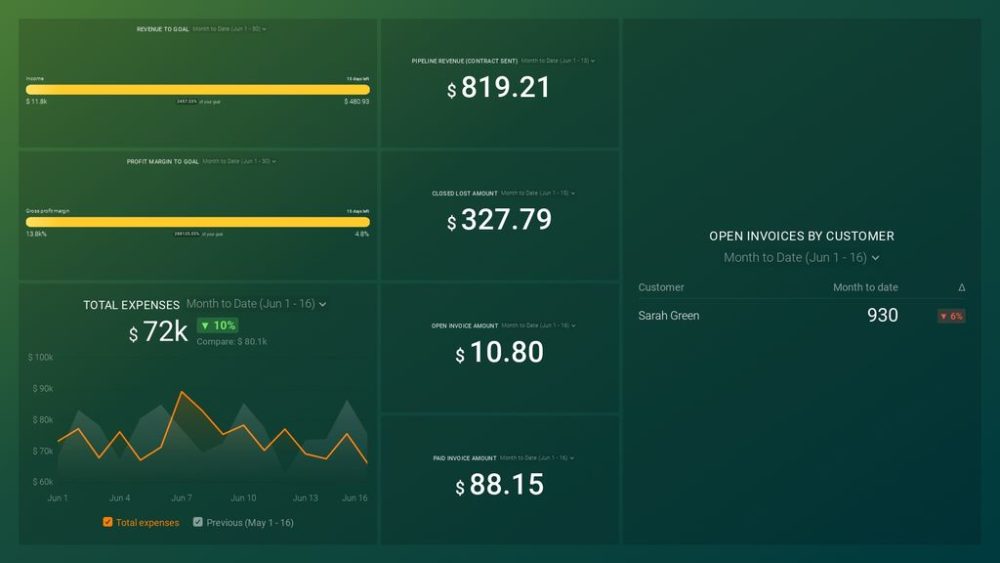Image resolution: width=1000 pixels, height=563 pixels.
Task: Expand Open Invoice Amount date dropdown
Action: 538,325
